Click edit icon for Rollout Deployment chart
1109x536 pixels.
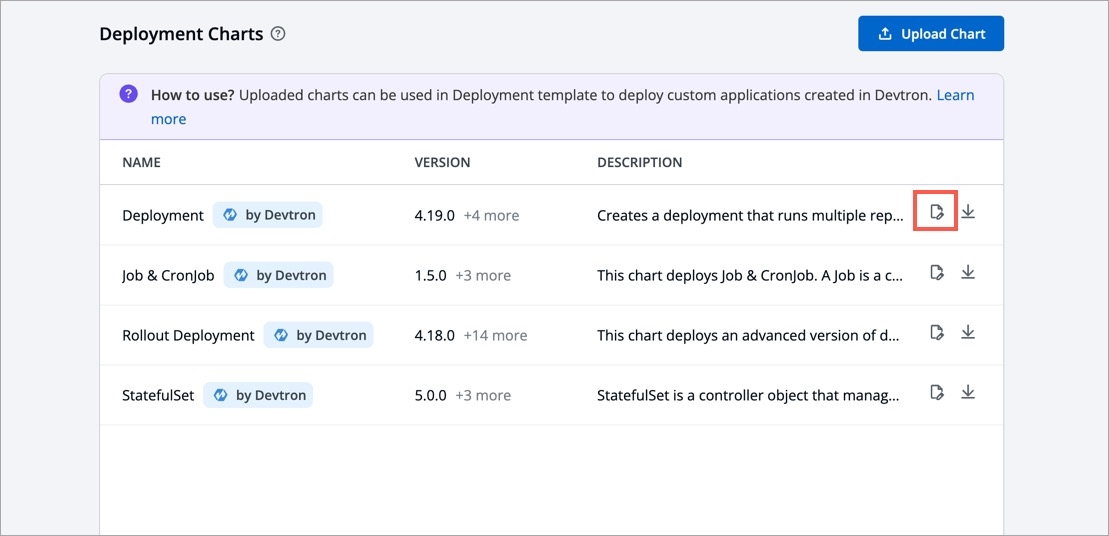click(936, 332)
